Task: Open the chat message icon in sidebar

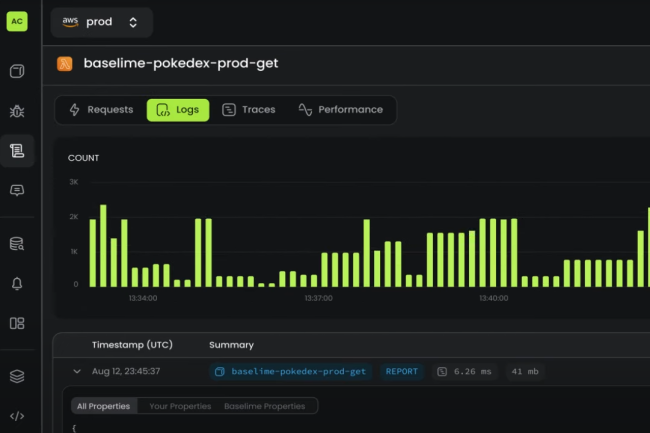Action: point(17,191)
